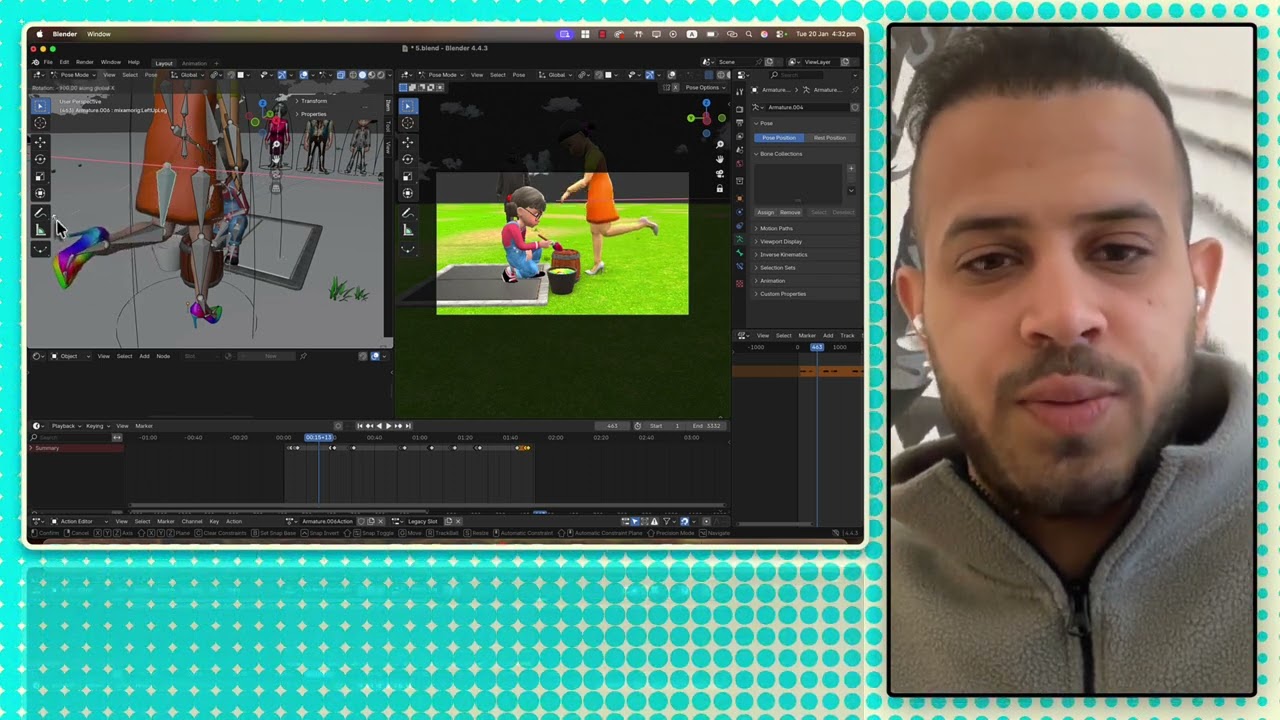Open the Keying menu in the timeline
Viewport: 1280px width, 720px height.
96,426
